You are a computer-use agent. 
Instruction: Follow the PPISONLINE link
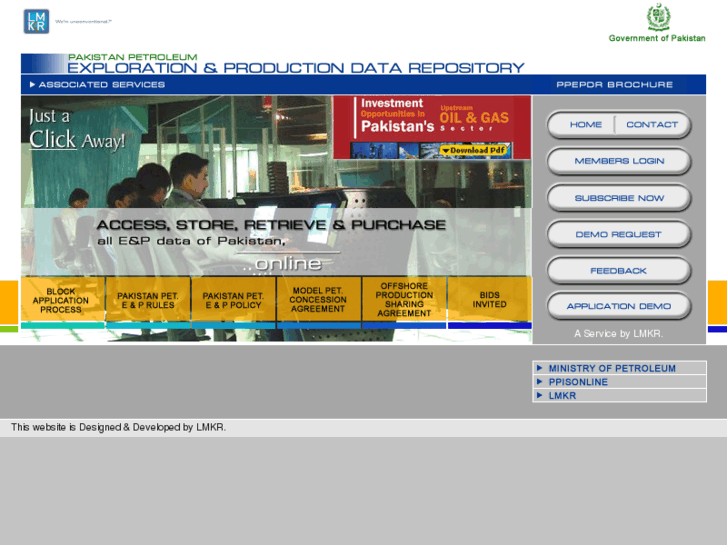578,382
